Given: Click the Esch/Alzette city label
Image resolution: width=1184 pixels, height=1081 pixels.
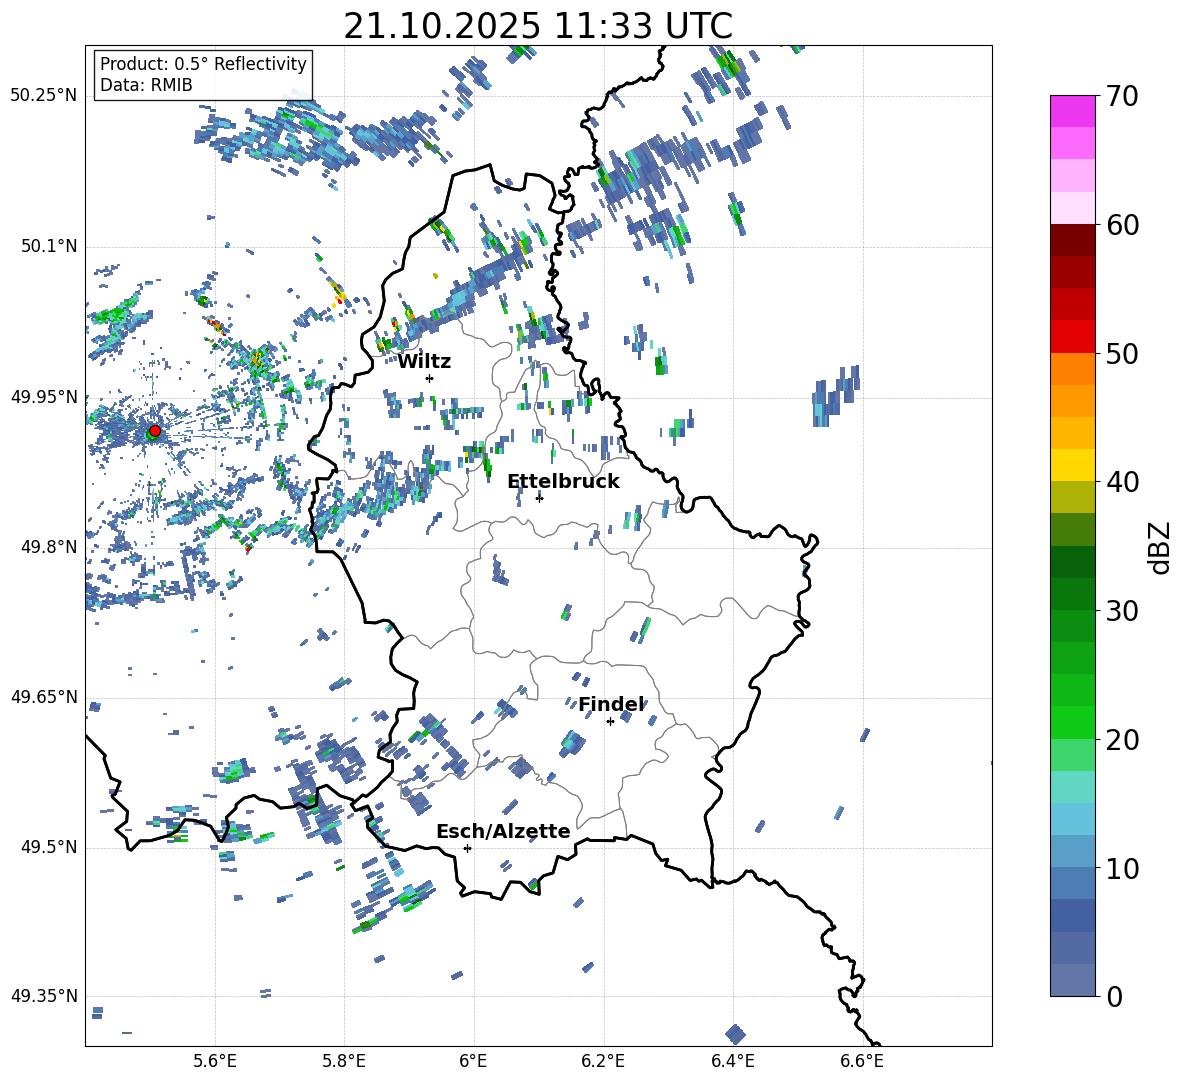Looking at the screenshot, I should (x=503, y=831).
